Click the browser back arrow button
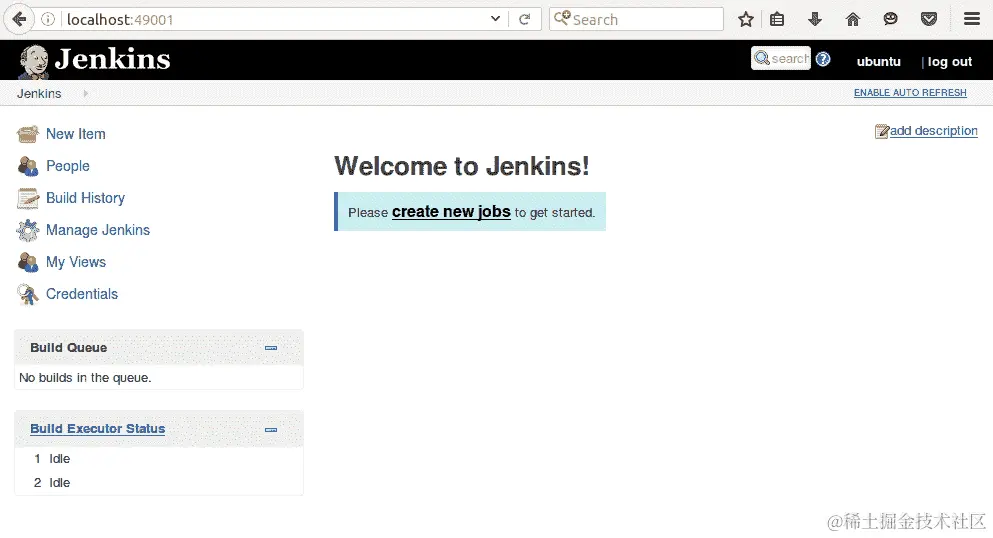This screenshot has height=538, width=993. tap(19, 19)
